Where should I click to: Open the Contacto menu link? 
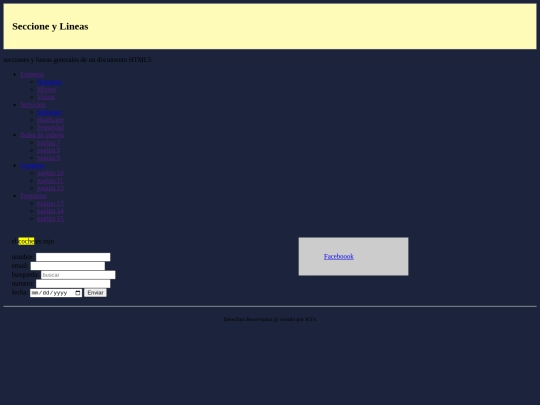pos(32,166)
